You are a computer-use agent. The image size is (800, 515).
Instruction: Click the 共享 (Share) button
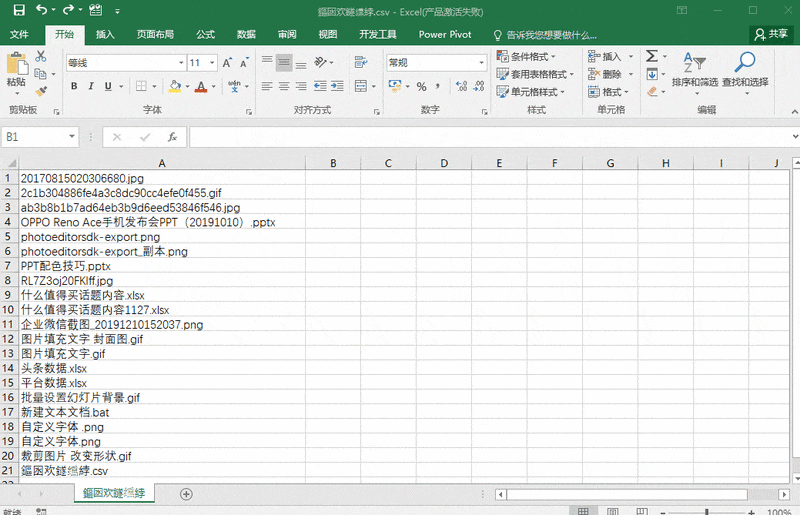pyautogui.click(x=770, y=34)
